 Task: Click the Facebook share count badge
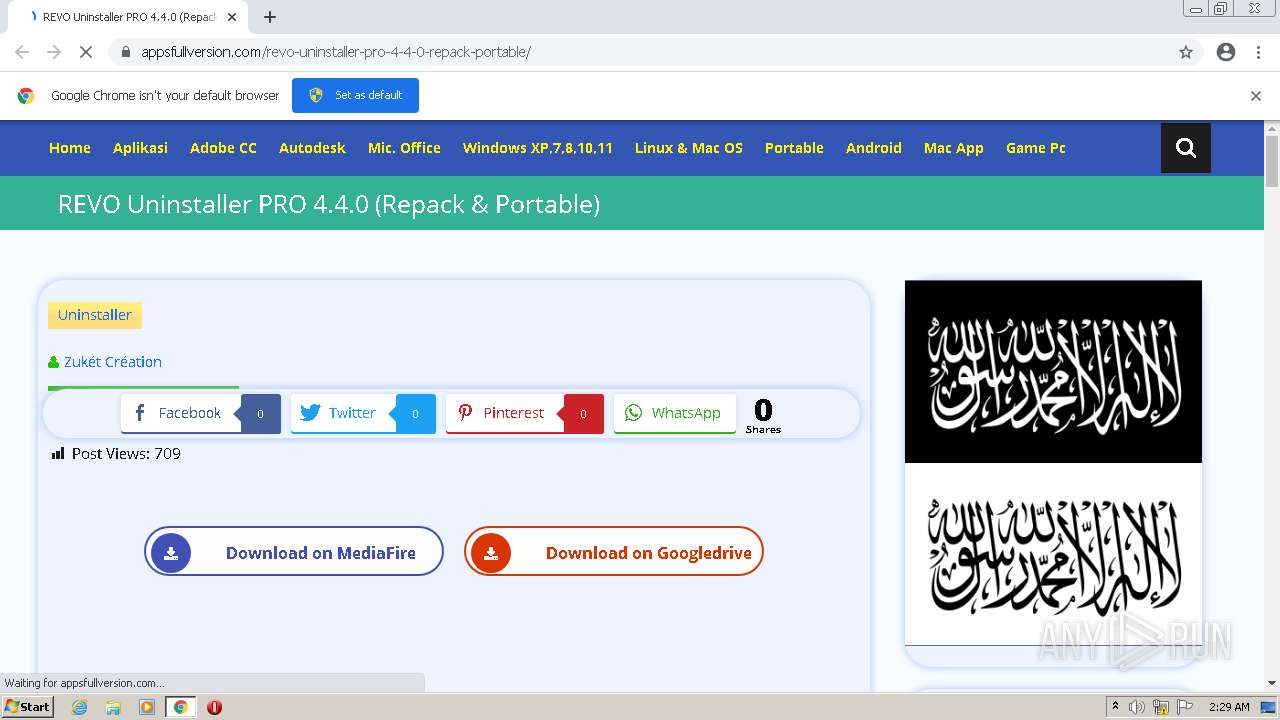[260, 414]
